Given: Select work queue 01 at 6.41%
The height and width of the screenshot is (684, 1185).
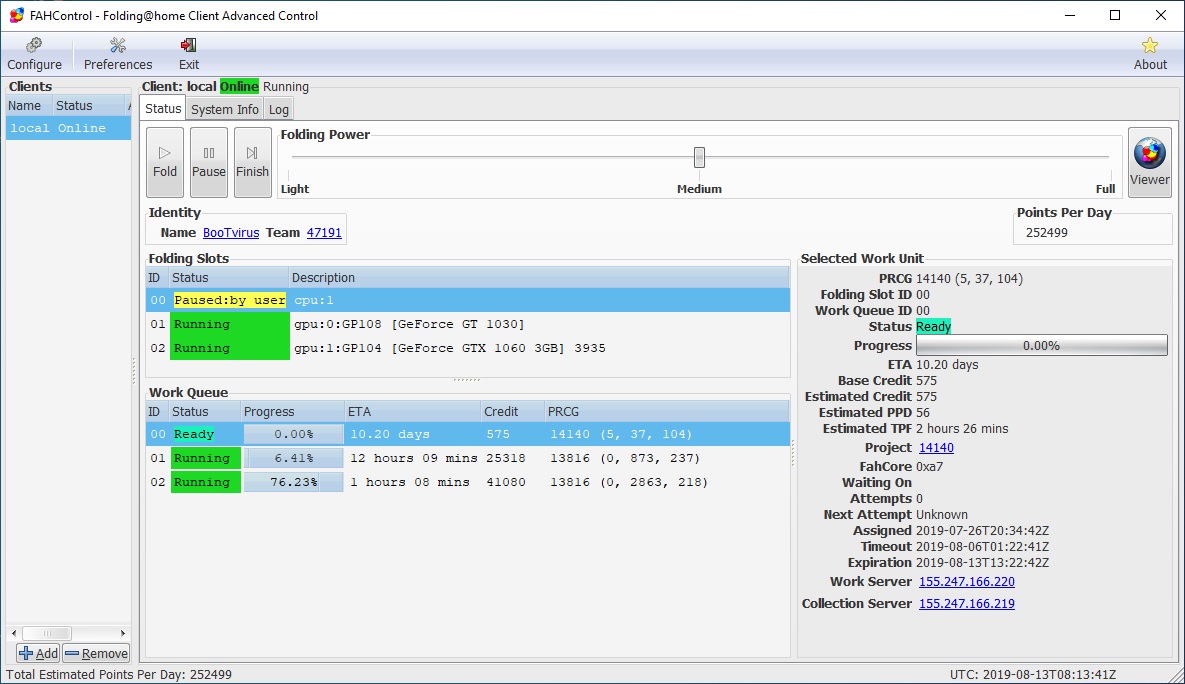Looking at the screenshot, I should pyautogui.click(x=468, y=458).
